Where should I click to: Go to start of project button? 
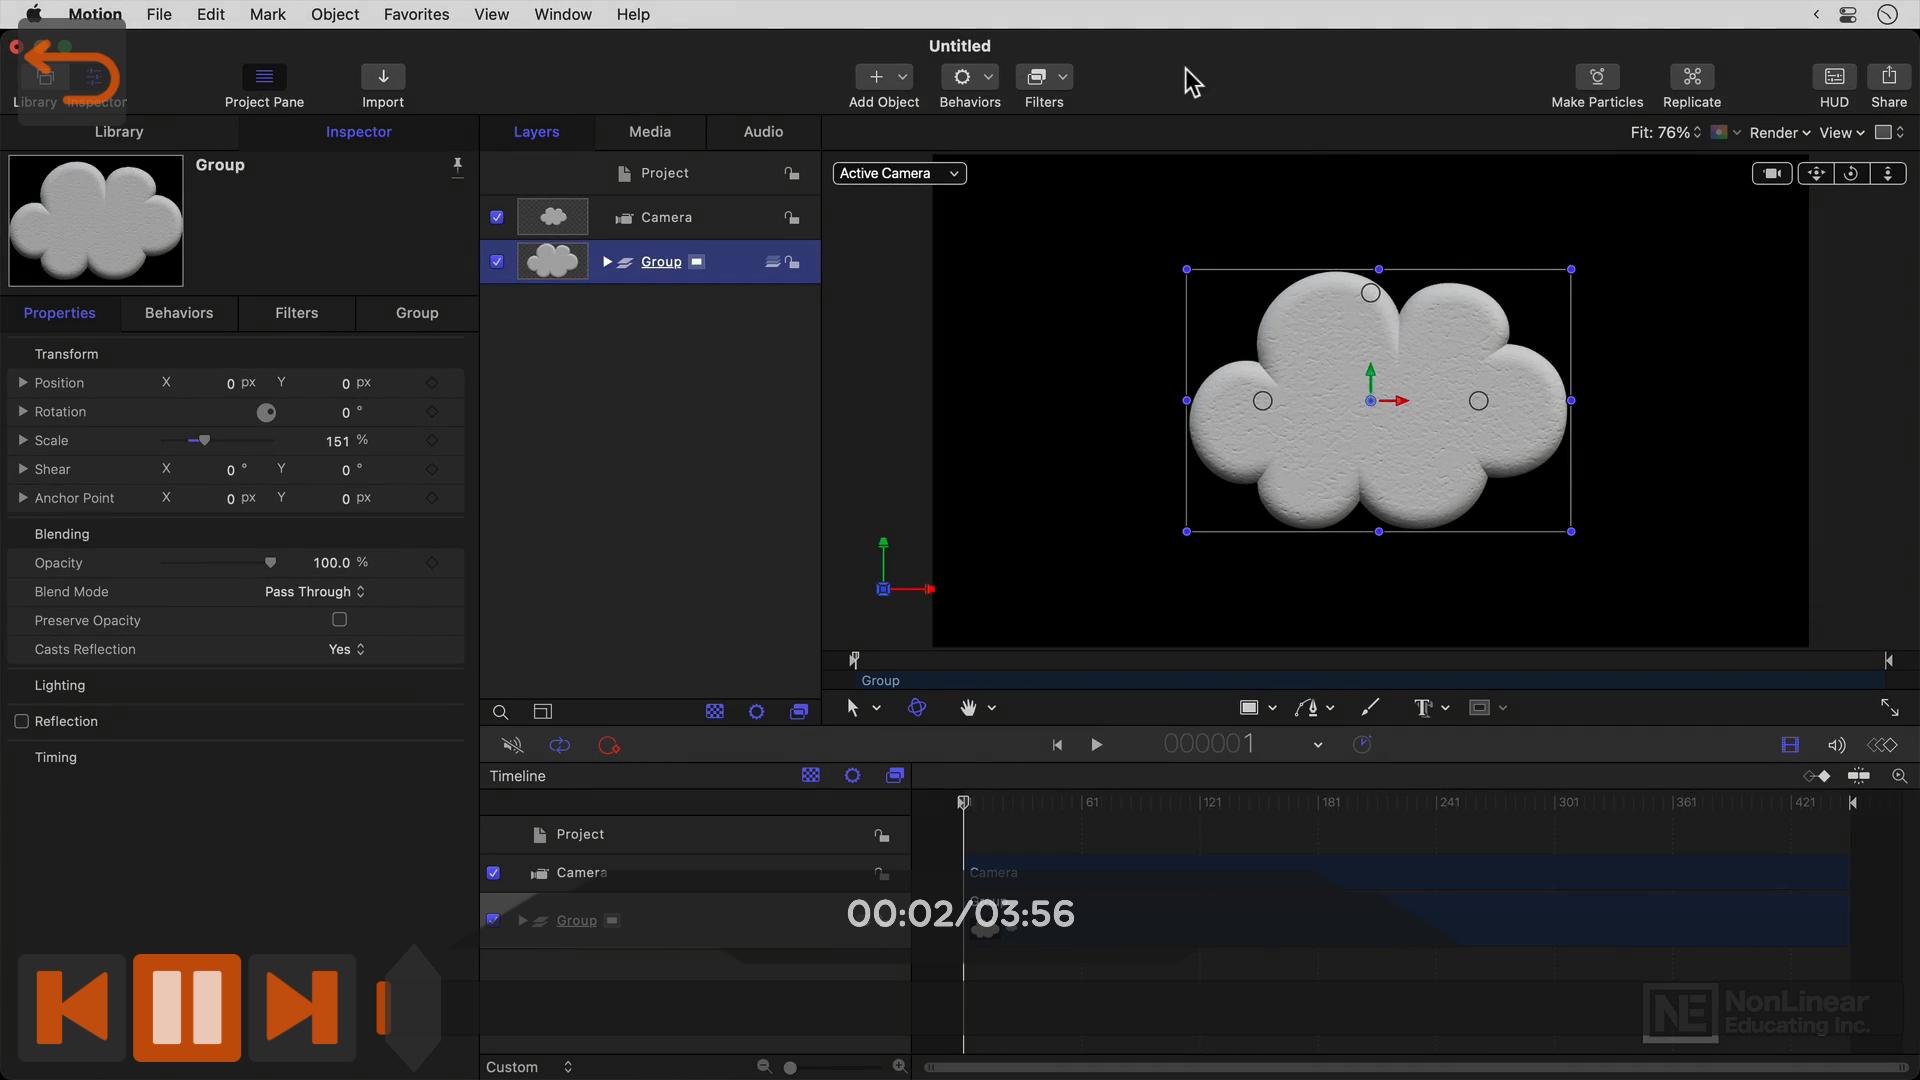[1057, 745]
